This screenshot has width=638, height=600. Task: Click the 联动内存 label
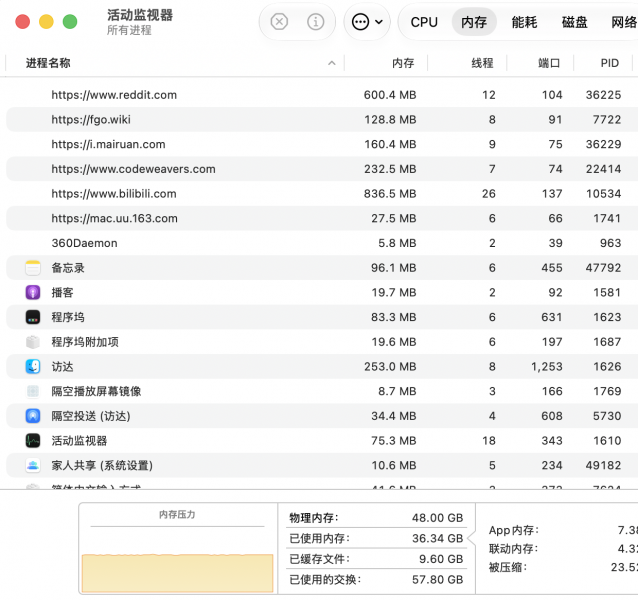pyautogui.click(x=513, y=549)
